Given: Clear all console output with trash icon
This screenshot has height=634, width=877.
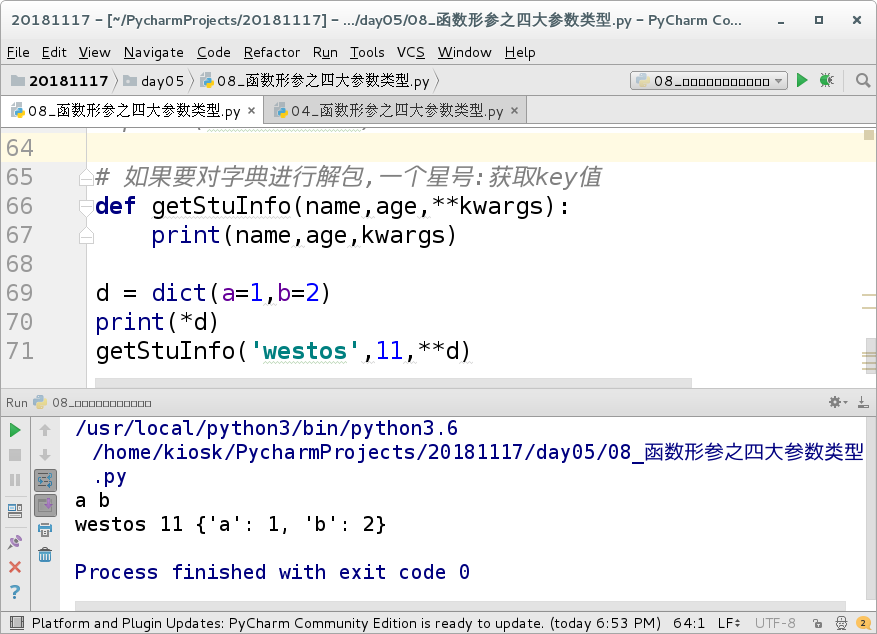Looking at the screenshot, I should [45, 555].
